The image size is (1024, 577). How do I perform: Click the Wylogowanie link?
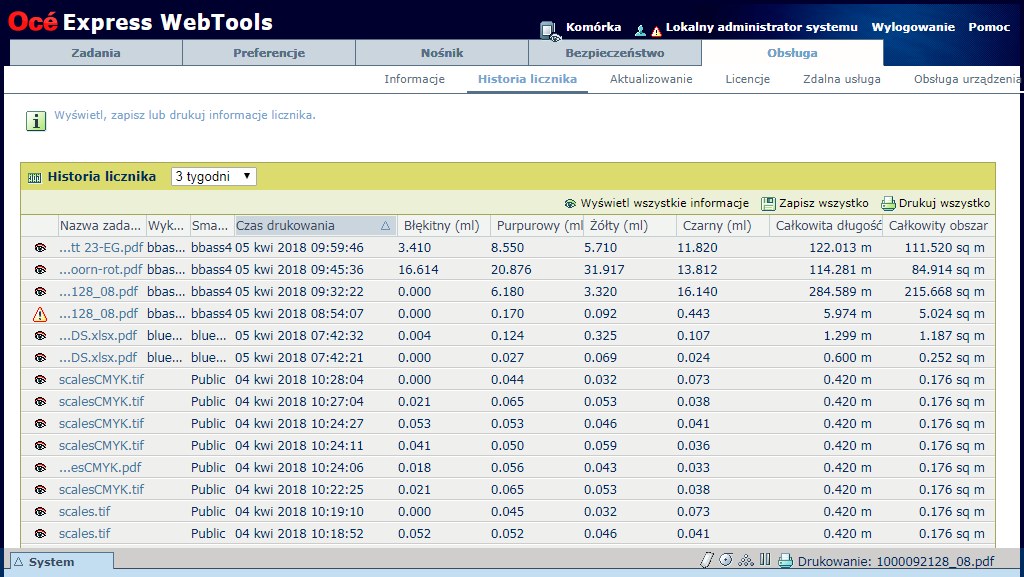pyautogui.click(x=913, y=27)
